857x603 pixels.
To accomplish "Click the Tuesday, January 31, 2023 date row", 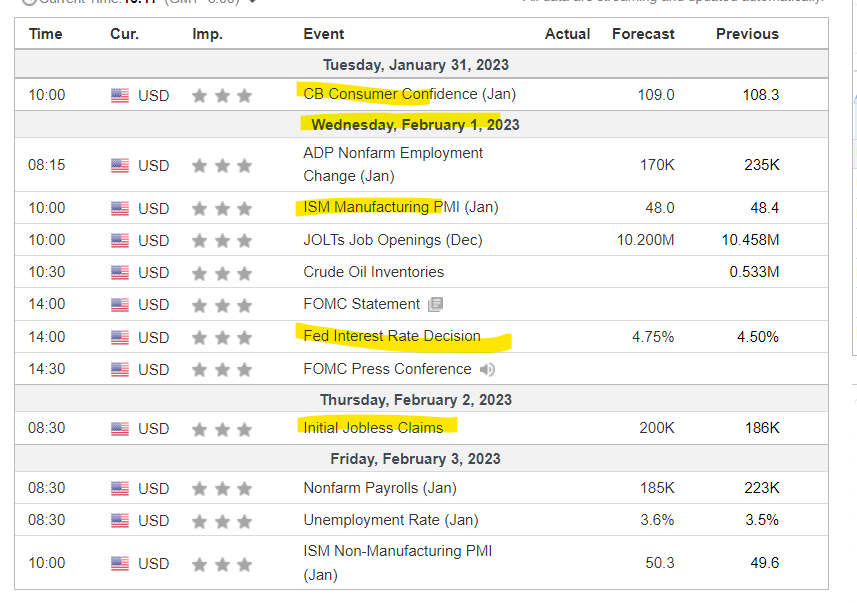I will (x=421, y=65).
